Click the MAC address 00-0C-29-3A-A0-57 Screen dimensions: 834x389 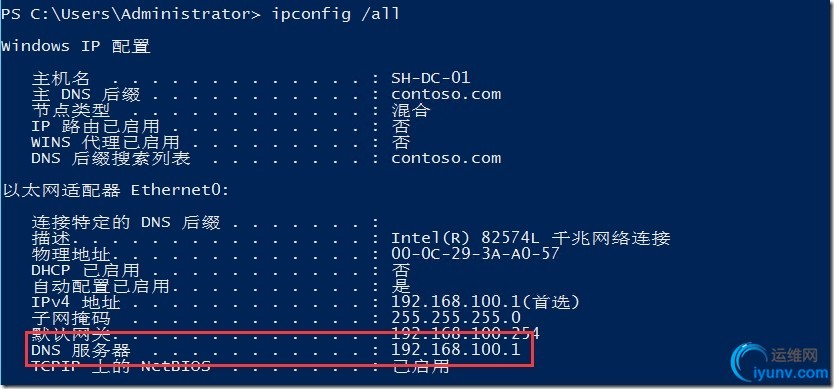[476, 253]
